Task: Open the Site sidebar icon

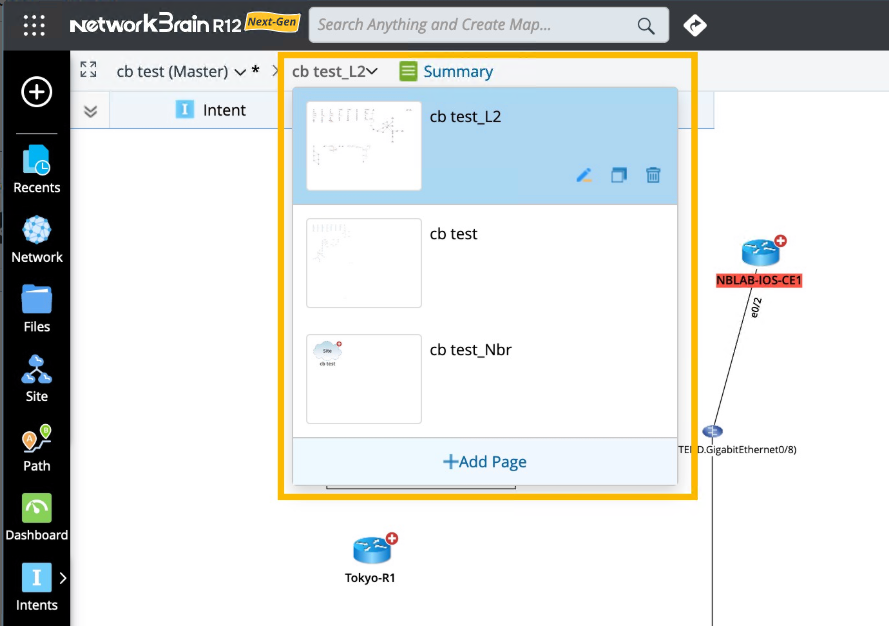Action: pos(37,378)
